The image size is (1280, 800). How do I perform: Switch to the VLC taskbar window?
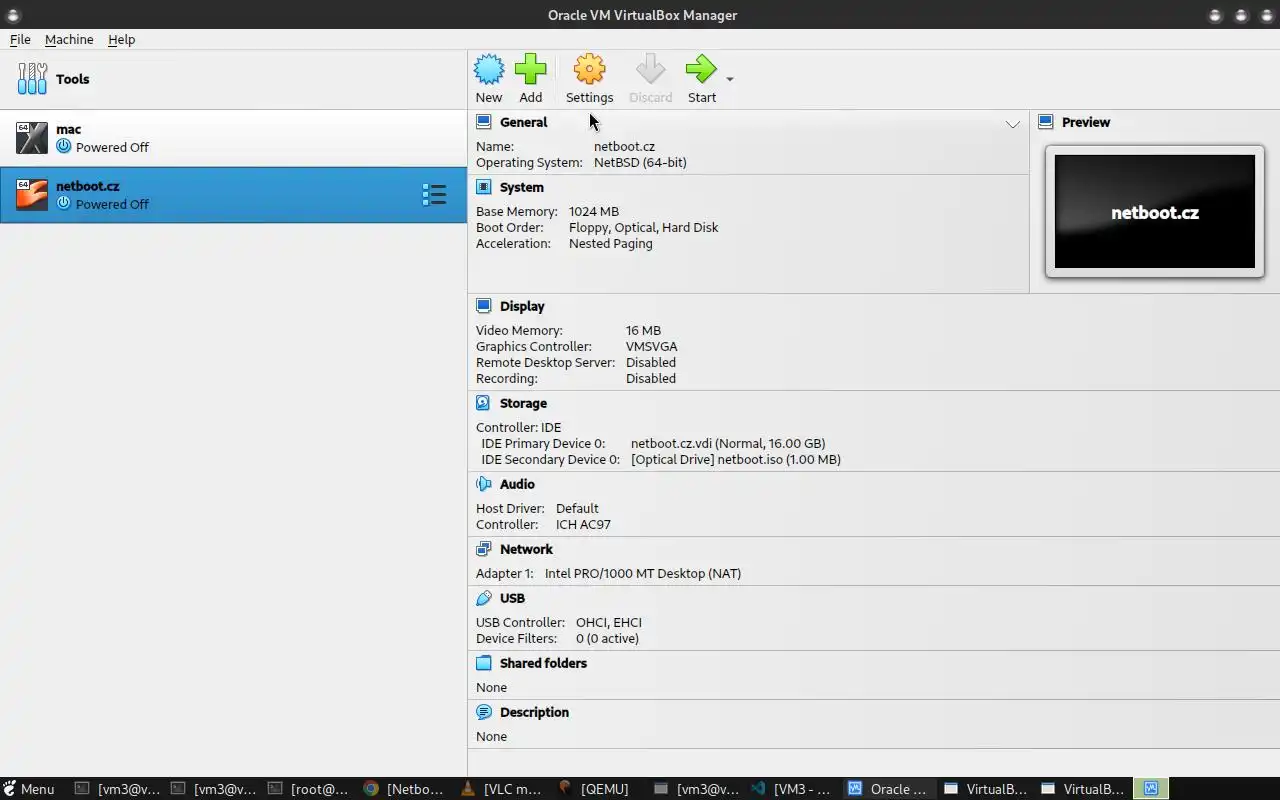(501, 788)
